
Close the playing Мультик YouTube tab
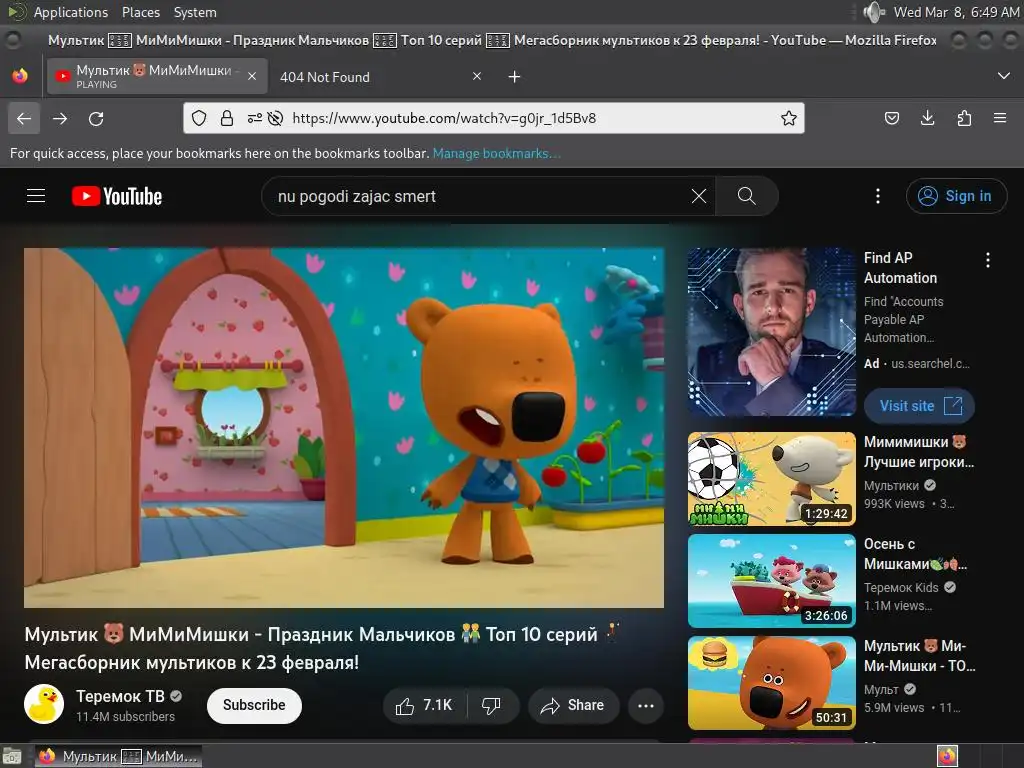(251, 76)
